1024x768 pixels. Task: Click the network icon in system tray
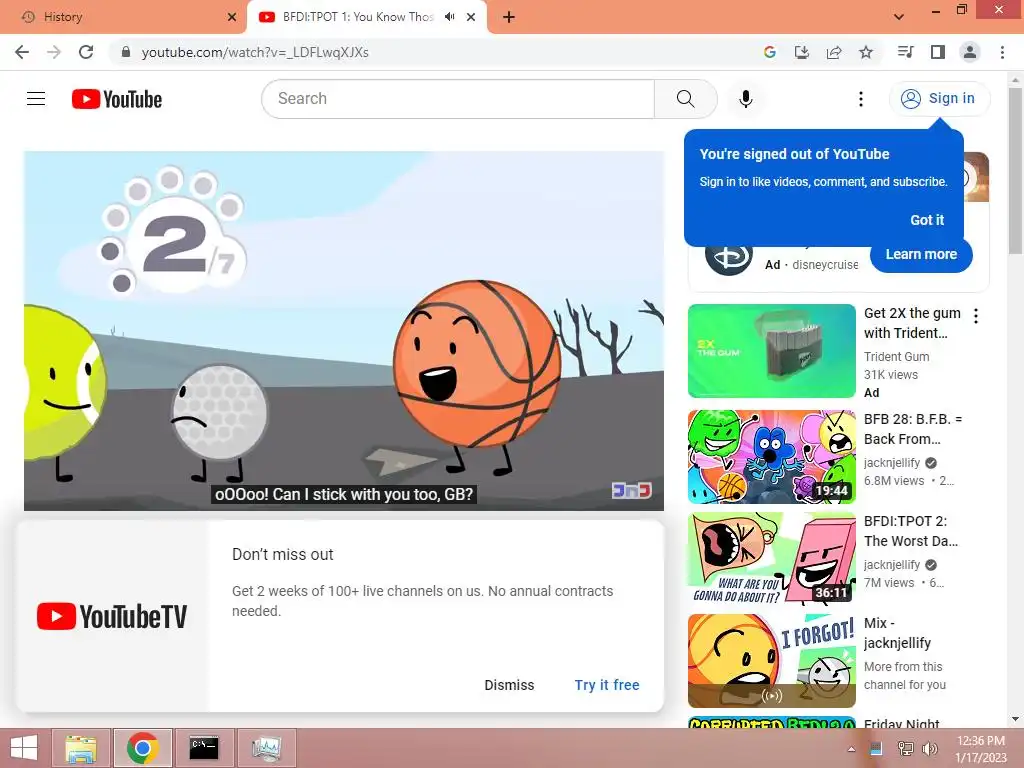pos(905,748)
